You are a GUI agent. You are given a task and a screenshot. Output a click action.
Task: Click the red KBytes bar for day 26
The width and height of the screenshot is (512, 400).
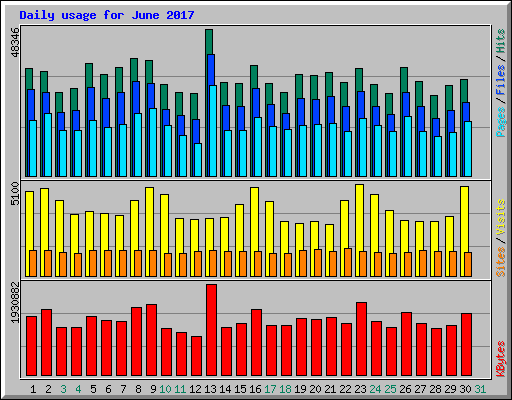coord(406,344)
